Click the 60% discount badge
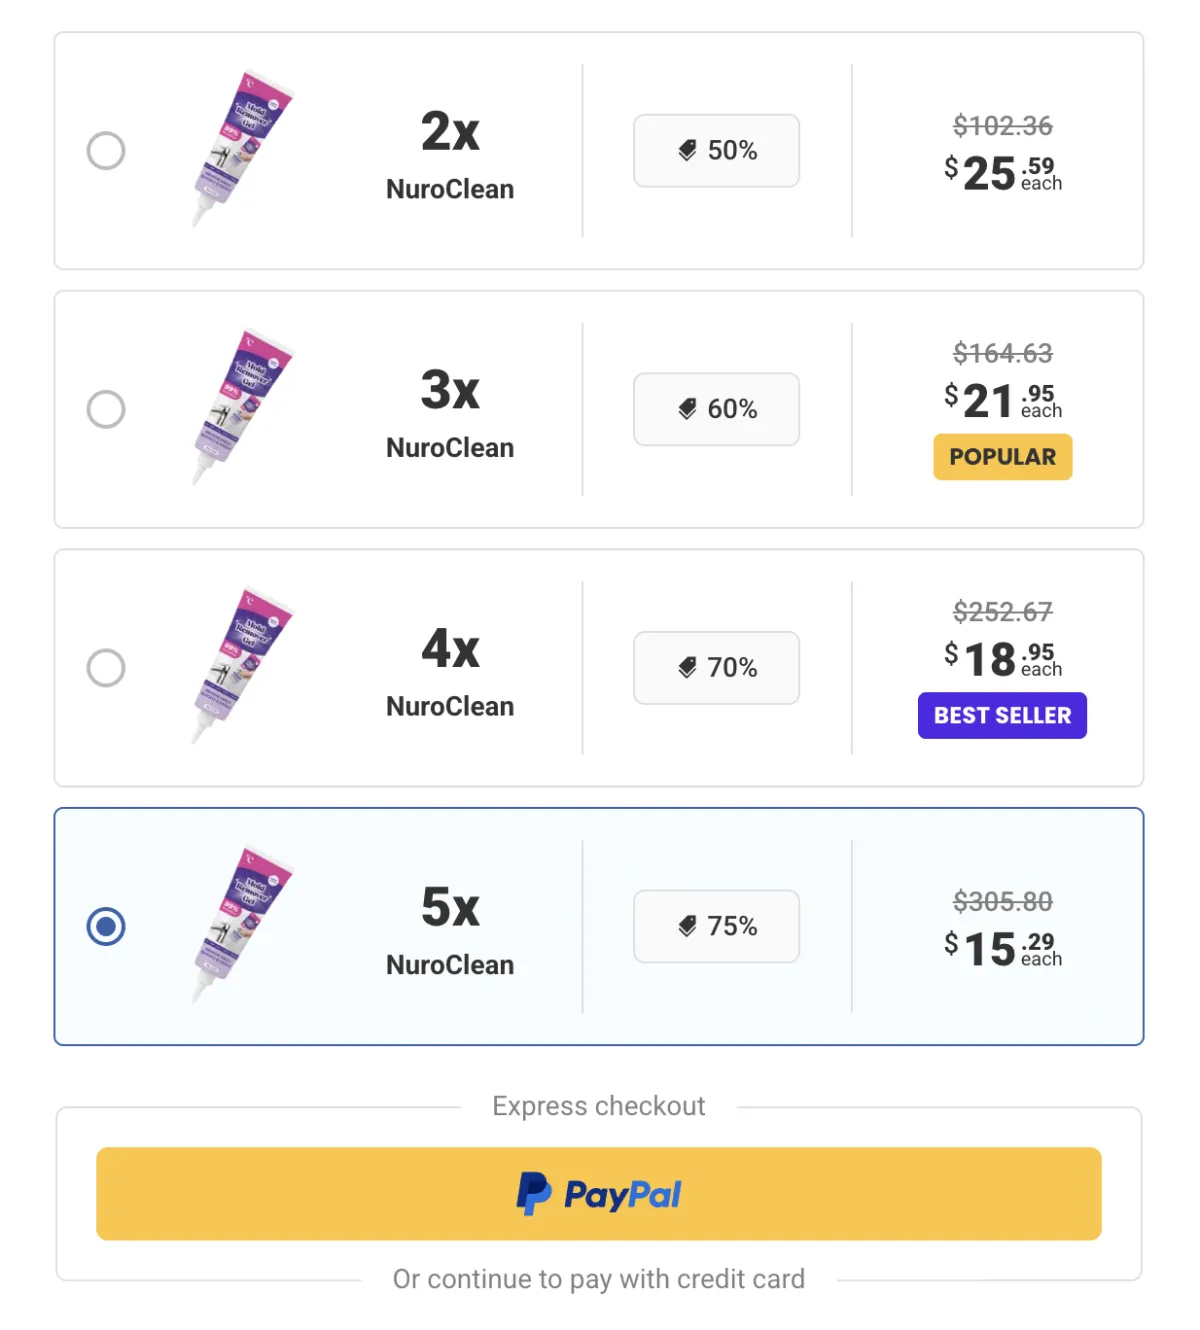This screenshot has width=1200, height=1330. coord(716,408)
